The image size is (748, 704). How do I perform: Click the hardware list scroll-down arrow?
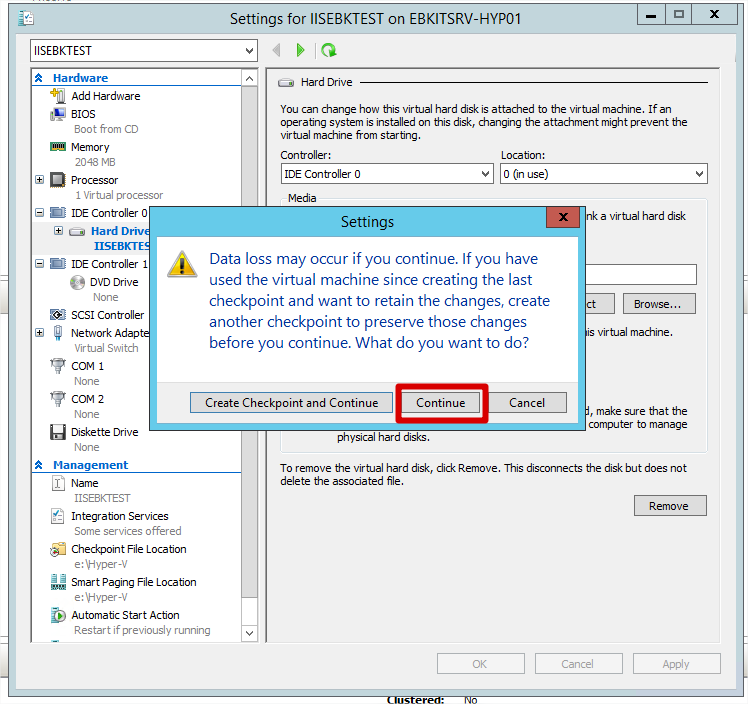click(x=249, y=632)
